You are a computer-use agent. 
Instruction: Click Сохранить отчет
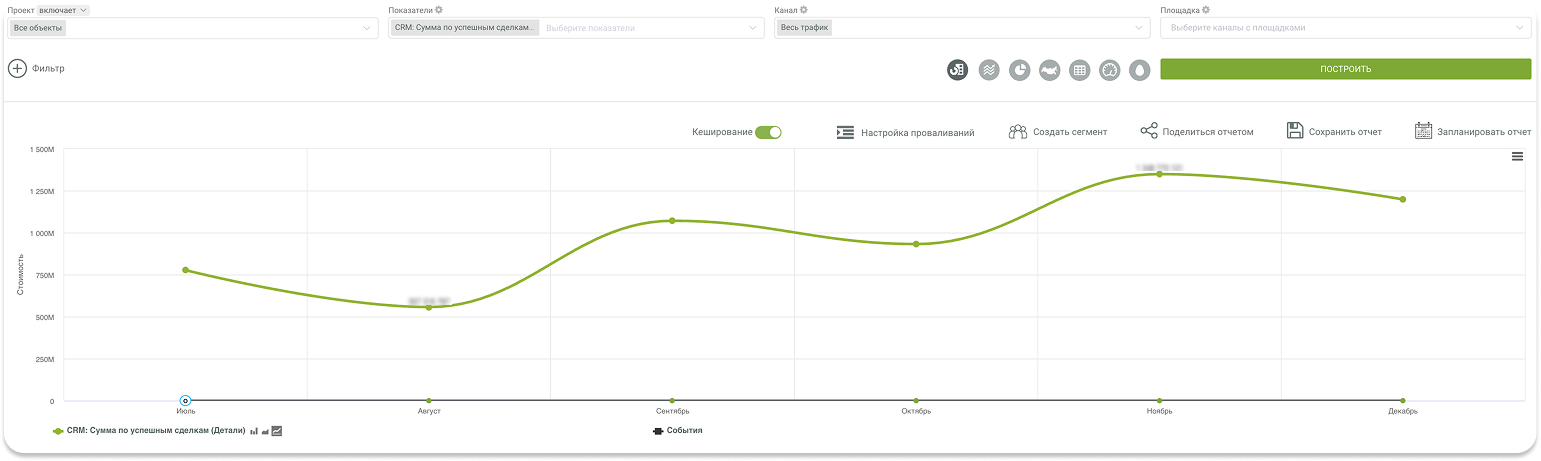coord(1333,132)
